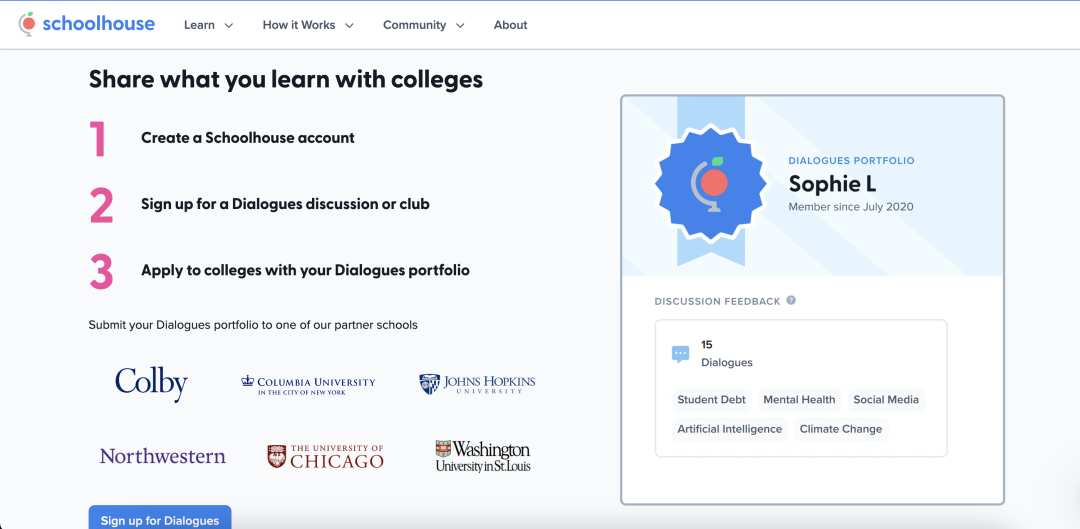Click the schoolhouse wordmark in the header
The height and width of the screenshot is (529, 1080).
[98, 24]
